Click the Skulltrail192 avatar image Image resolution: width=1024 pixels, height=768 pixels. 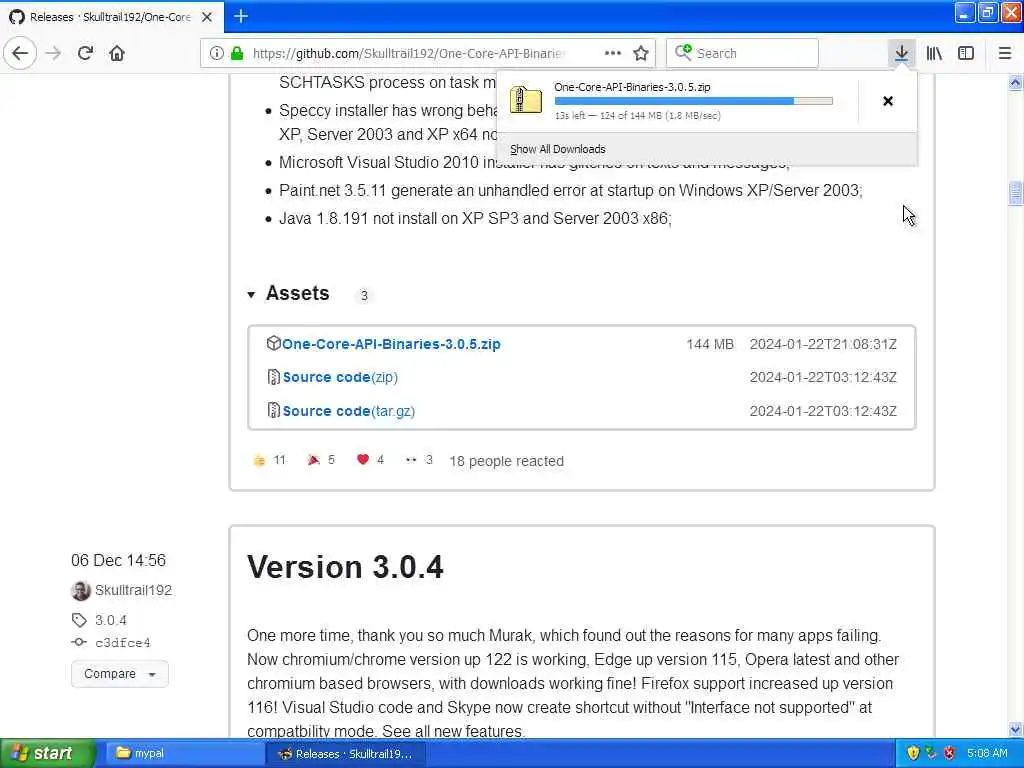80,590
